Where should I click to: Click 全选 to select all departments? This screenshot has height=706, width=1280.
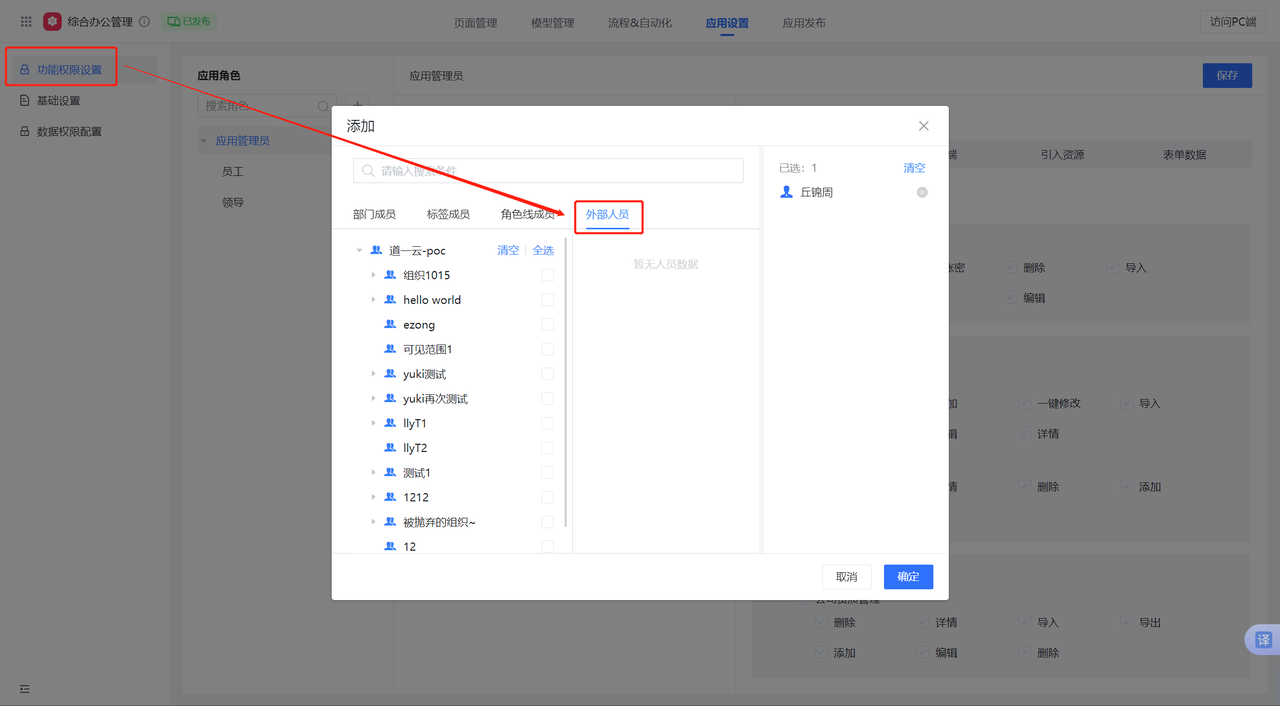pos(543,250)
